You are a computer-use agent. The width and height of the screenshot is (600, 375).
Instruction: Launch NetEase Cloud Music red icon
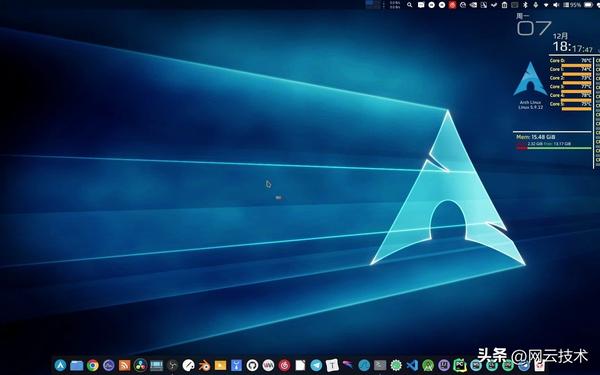pyautogui.click(x=284, y=365)
